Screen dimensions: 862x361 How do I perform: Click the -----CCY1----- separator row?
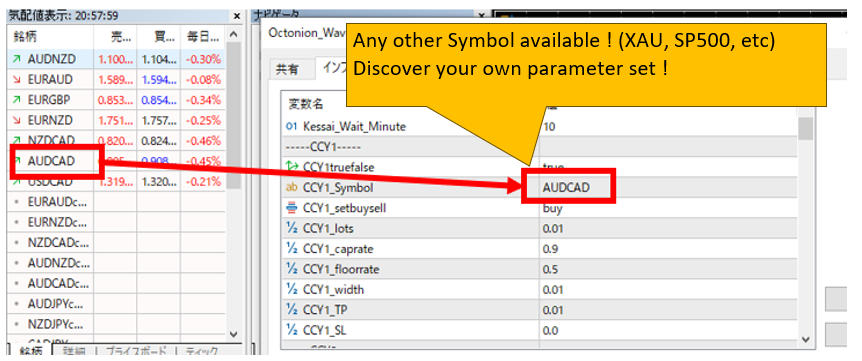pos(539,147)
